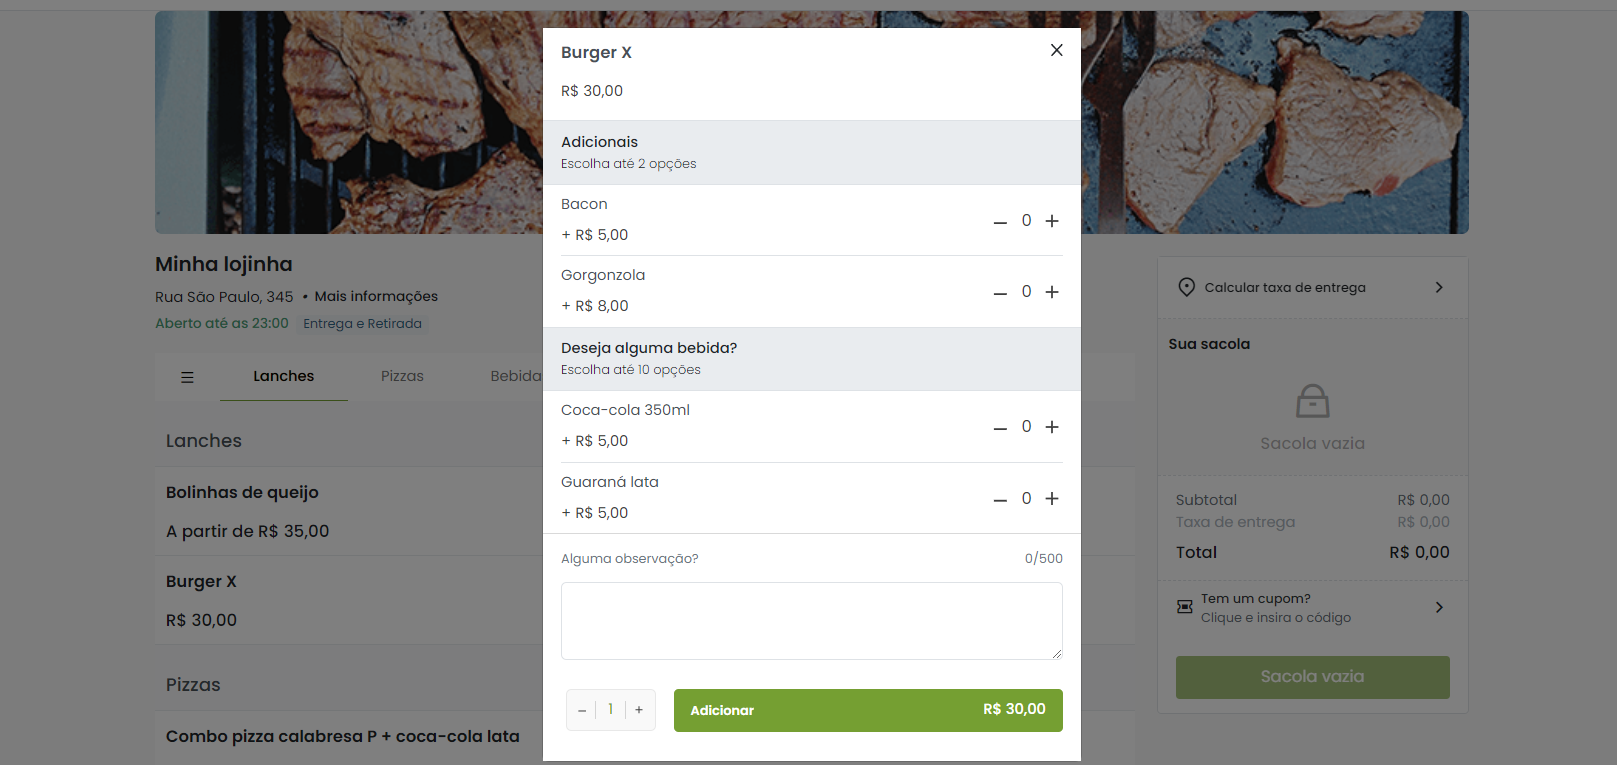
Task: Add a Coca-cola 350ml with plus icon
Action: click(x=1052, y=427)
